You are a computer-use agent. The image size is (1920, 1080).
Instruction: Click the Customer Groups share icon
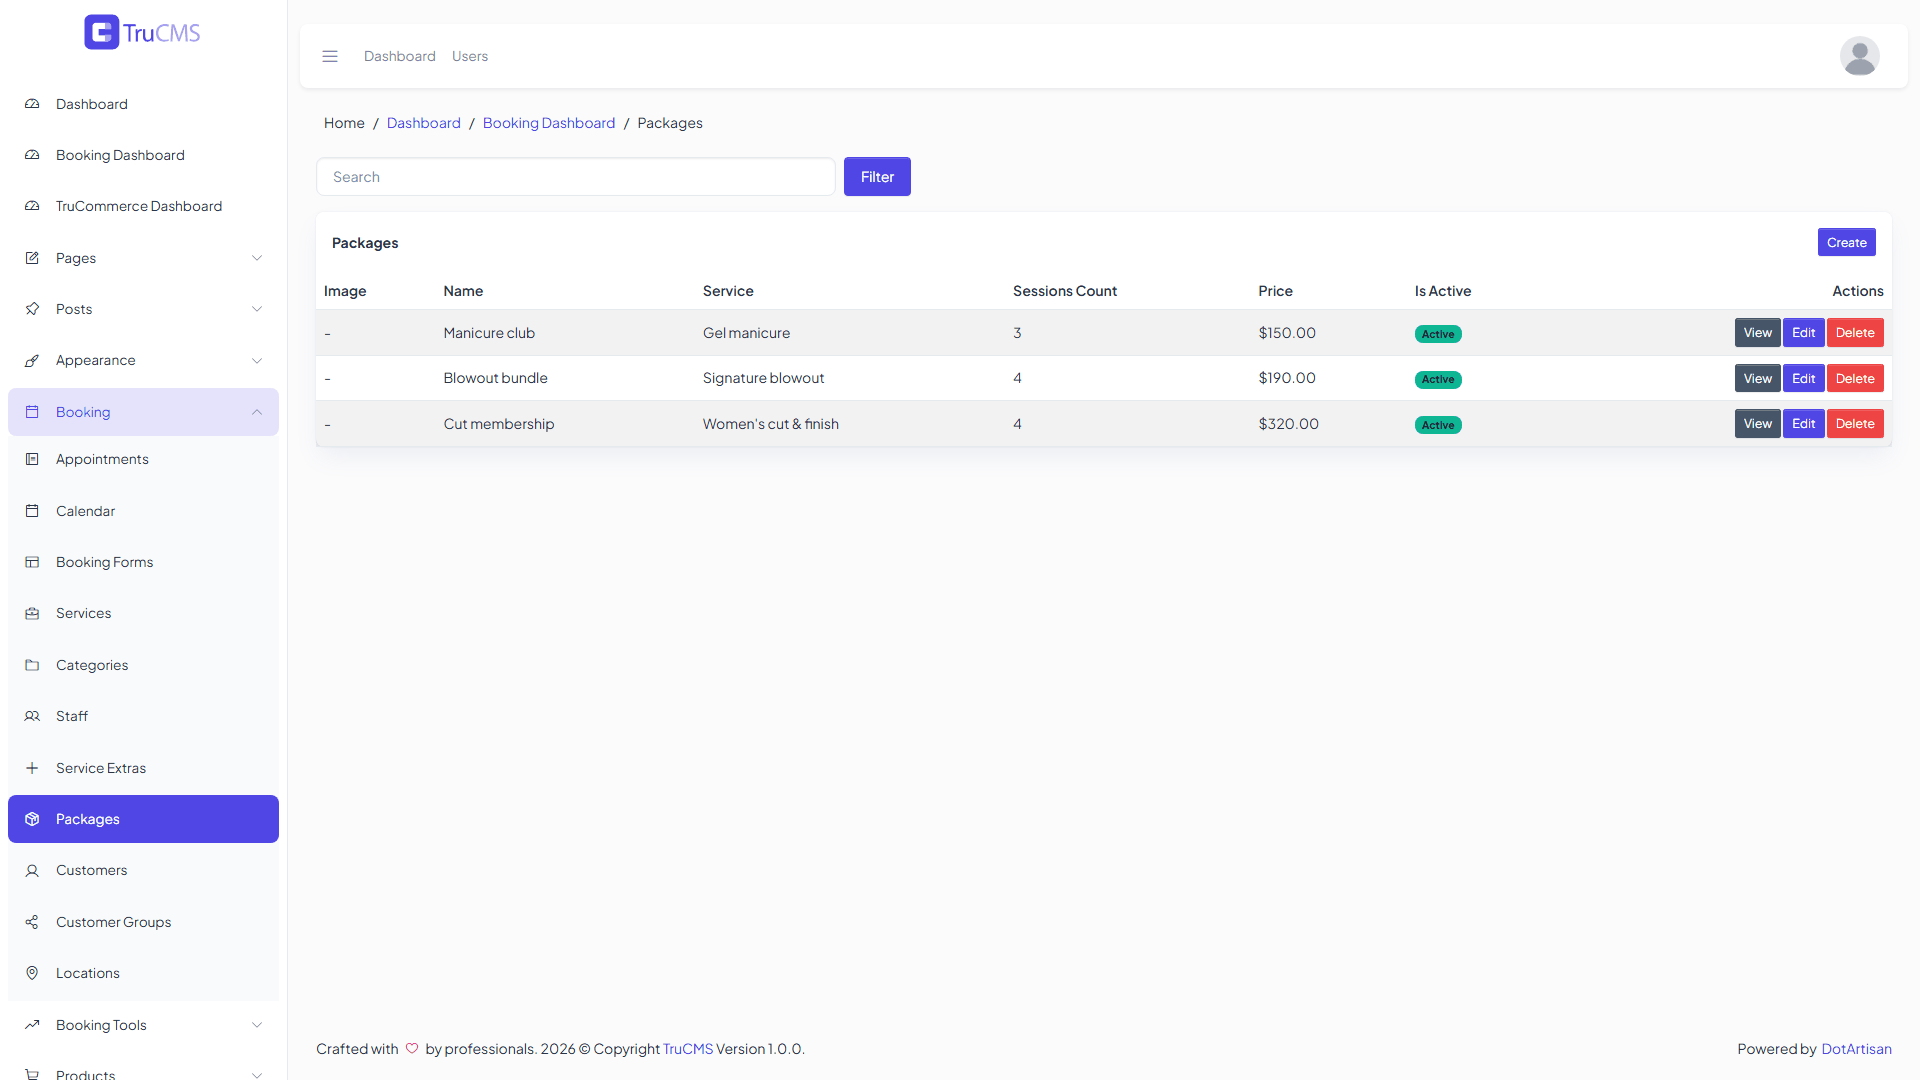pos(32,922)
